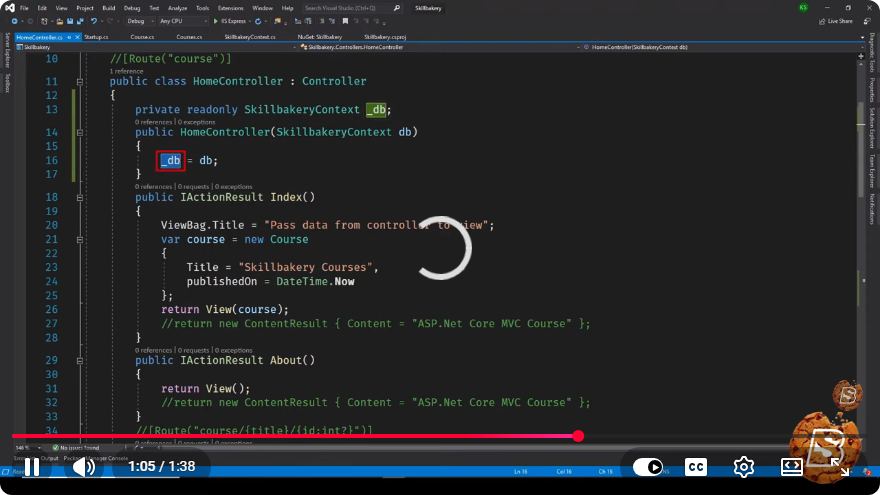Viewport: 880px width, 495px height.
Task: Toggle the autoplay switch
Action: pos(648,467)
